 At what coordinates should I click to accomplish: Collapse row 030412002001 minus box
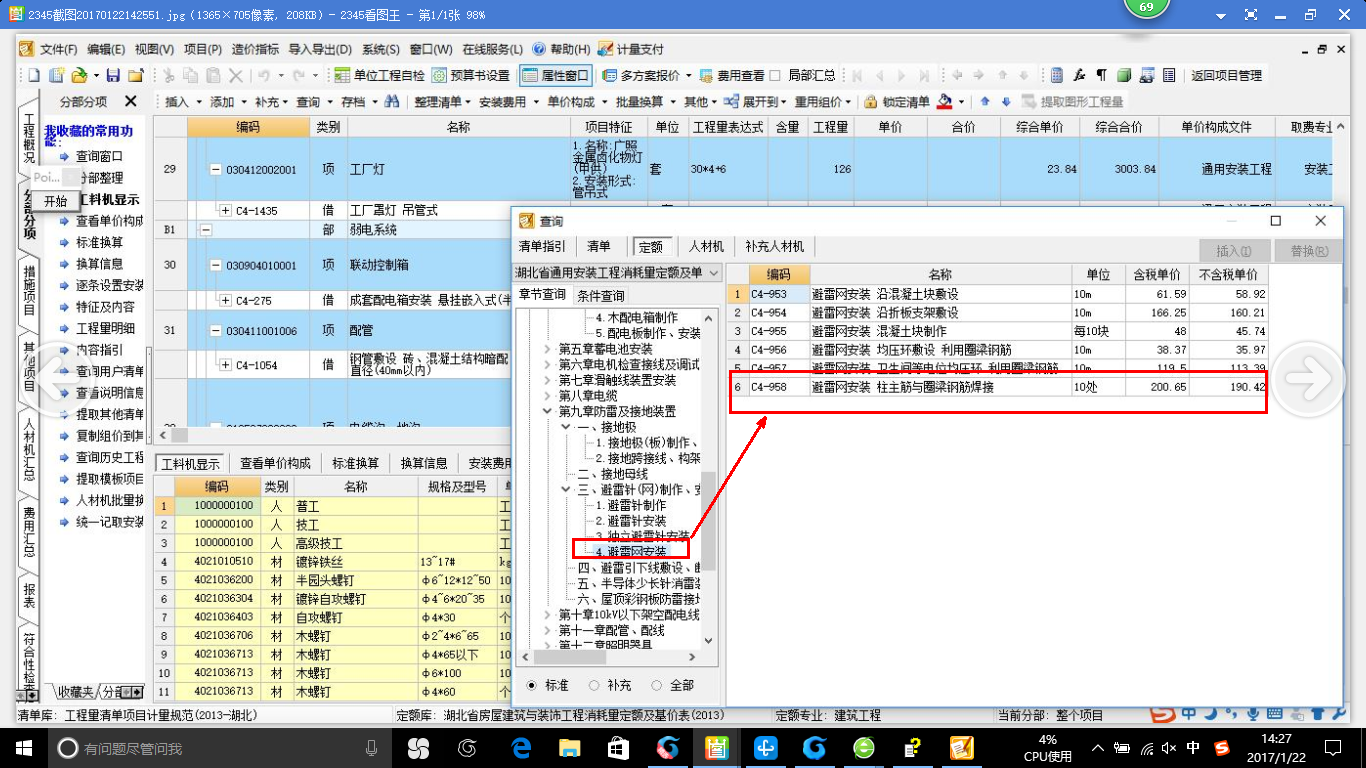tap(215, 170)
